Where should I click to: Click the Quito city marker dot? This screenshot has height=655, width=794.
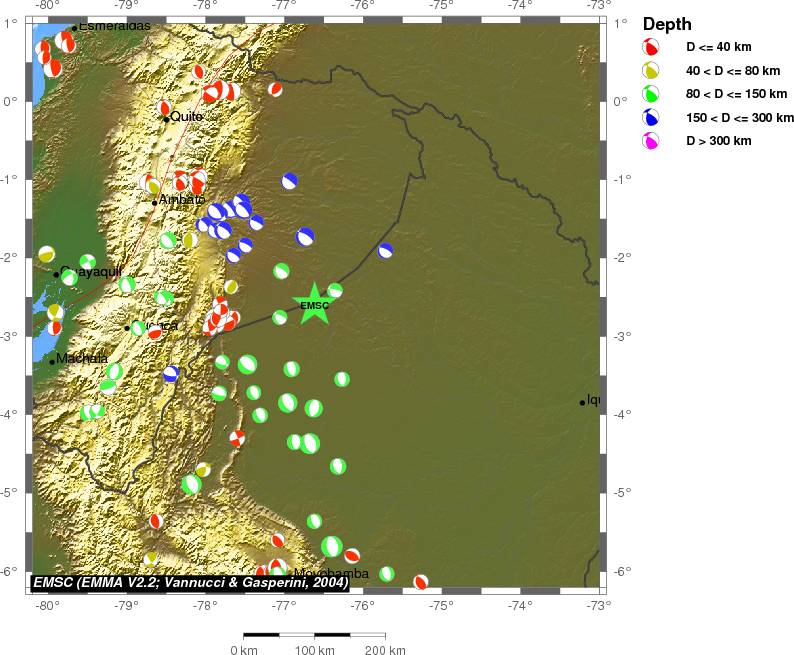(166, 119)
